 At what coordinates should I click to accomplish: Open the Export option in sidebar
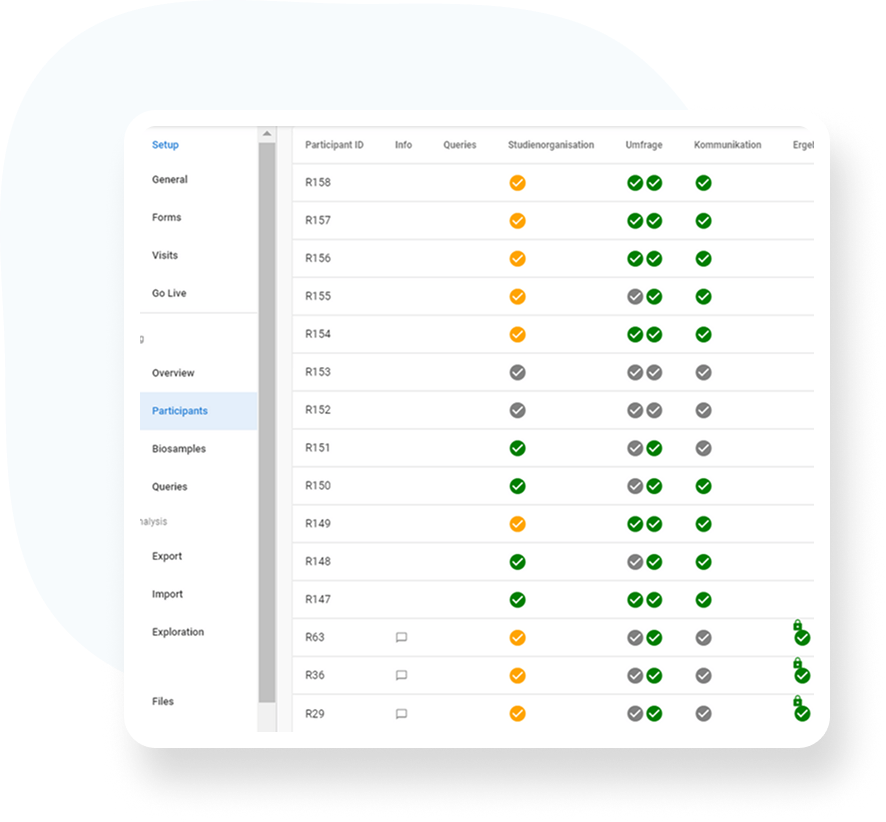tap(167, 556)
